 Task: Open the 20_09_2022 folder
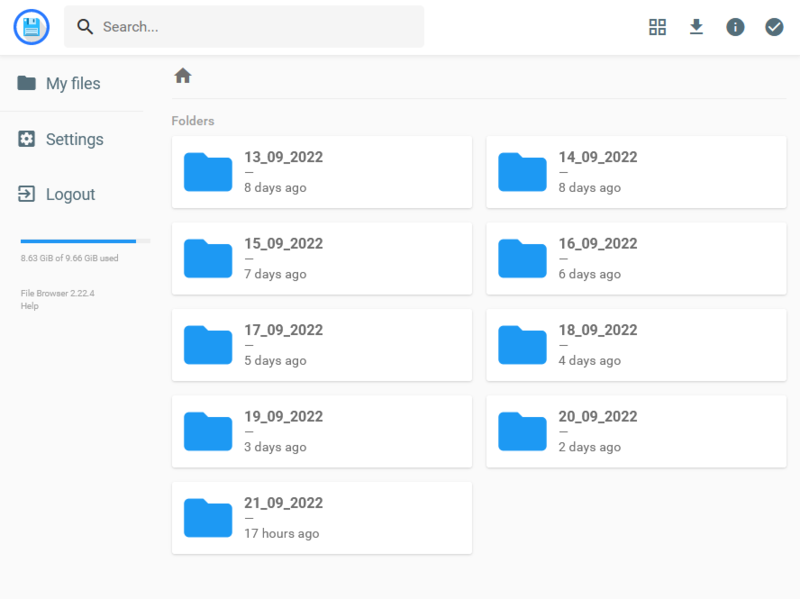tap(636, 431)
